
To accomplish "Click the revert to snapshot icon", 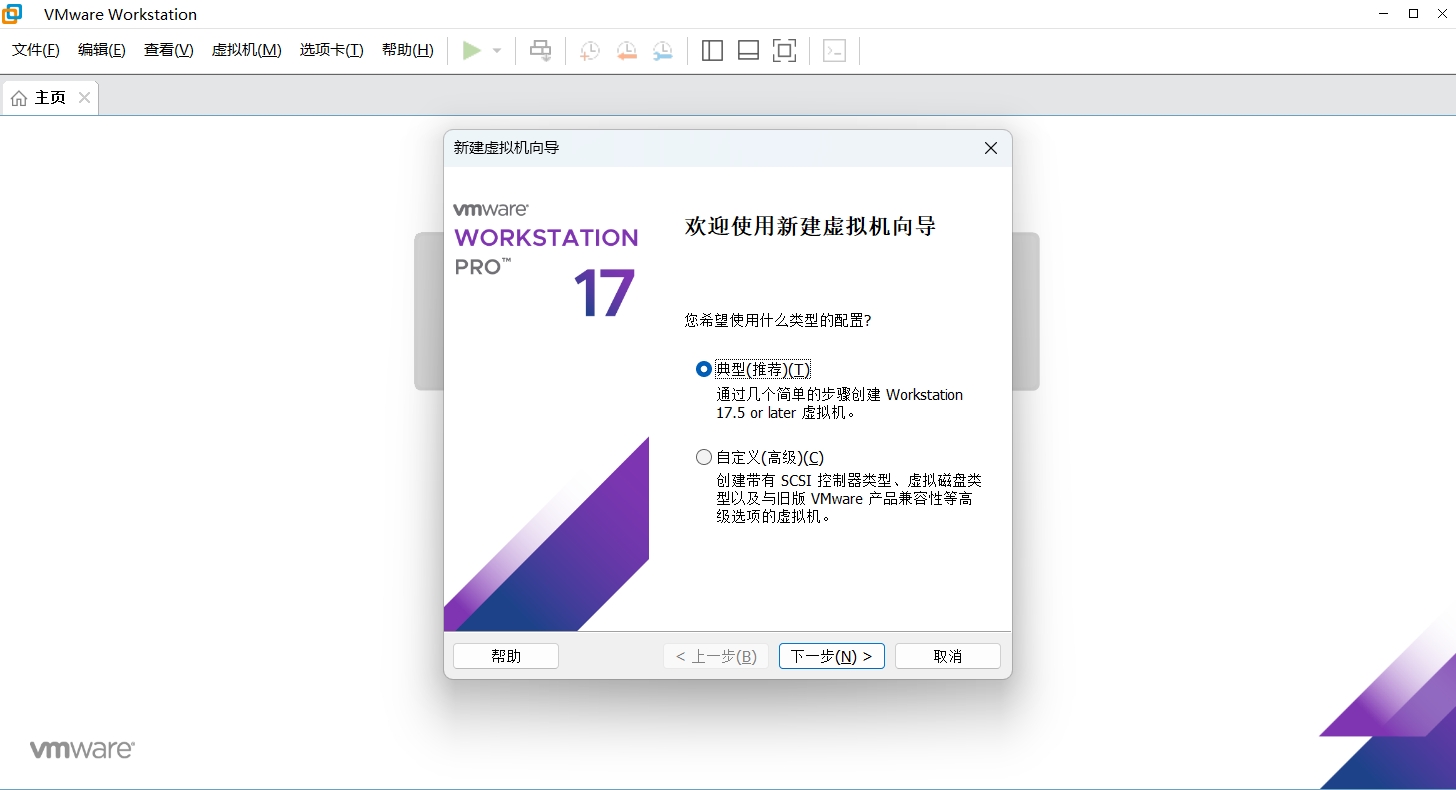I will click(627, 51).
